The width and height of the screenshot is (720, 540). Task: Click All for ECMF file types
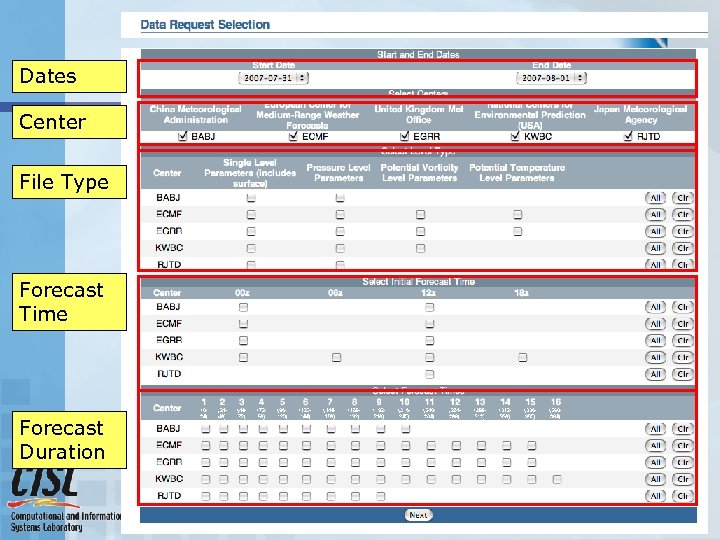655,214
